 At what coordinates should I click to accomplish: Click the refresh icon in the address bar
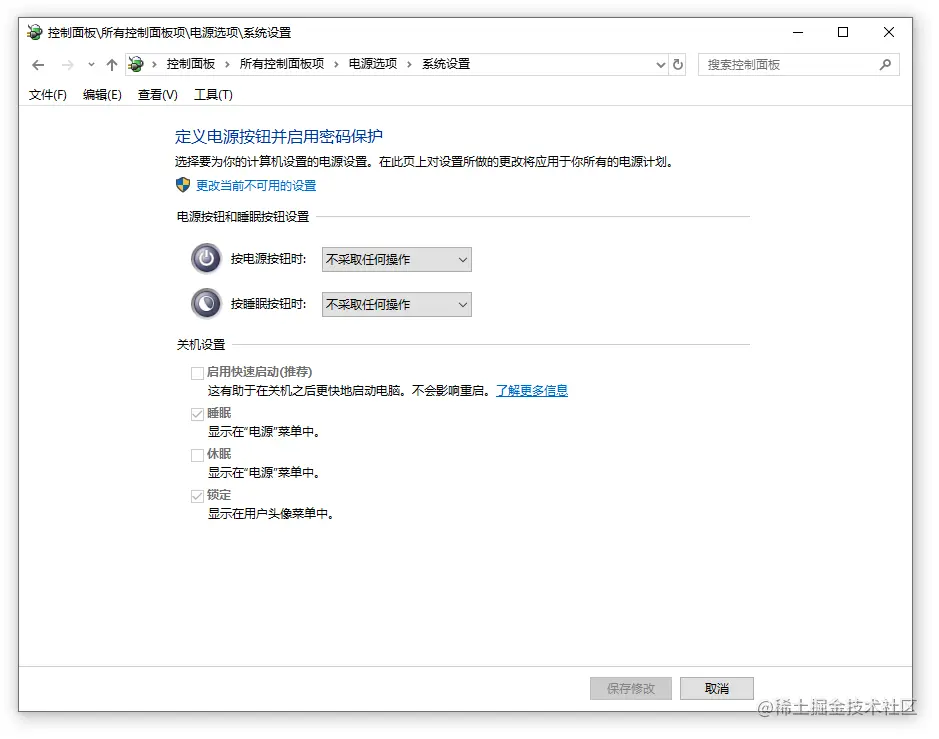(678, 64)
